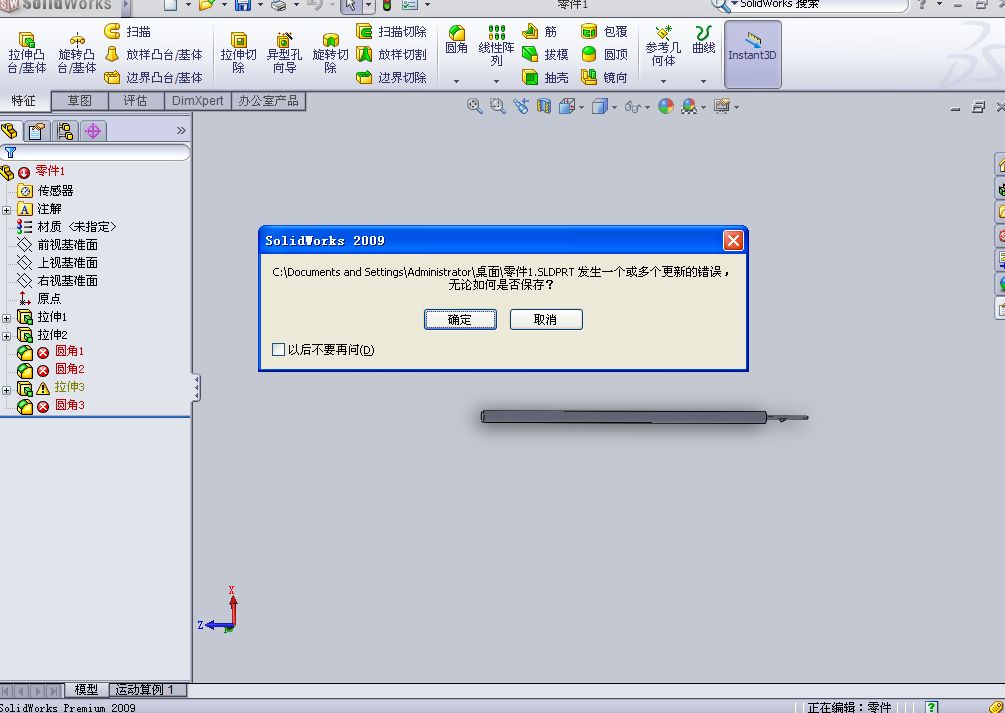The width and height of the screenshot is (1005, 713).
Task: Toggle the Instant3D button
Action: (752, 54)
